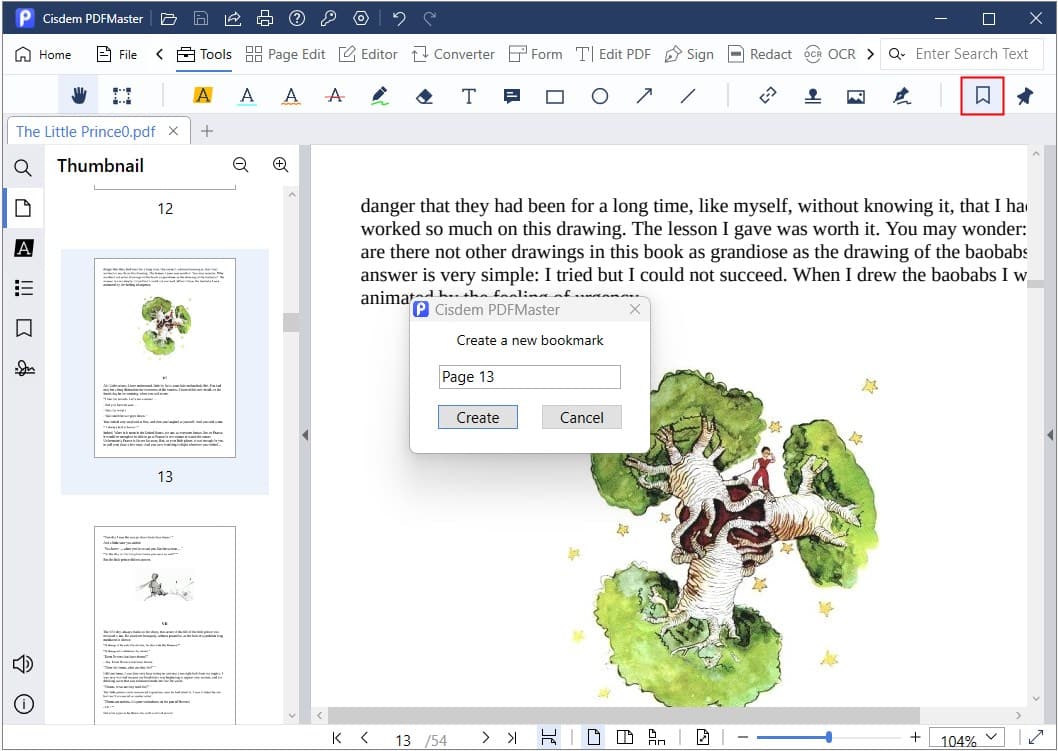This screenshot has width=1058, height=751.
Task: Click the Share/export icon in title bar
Action: coord(233,18)
